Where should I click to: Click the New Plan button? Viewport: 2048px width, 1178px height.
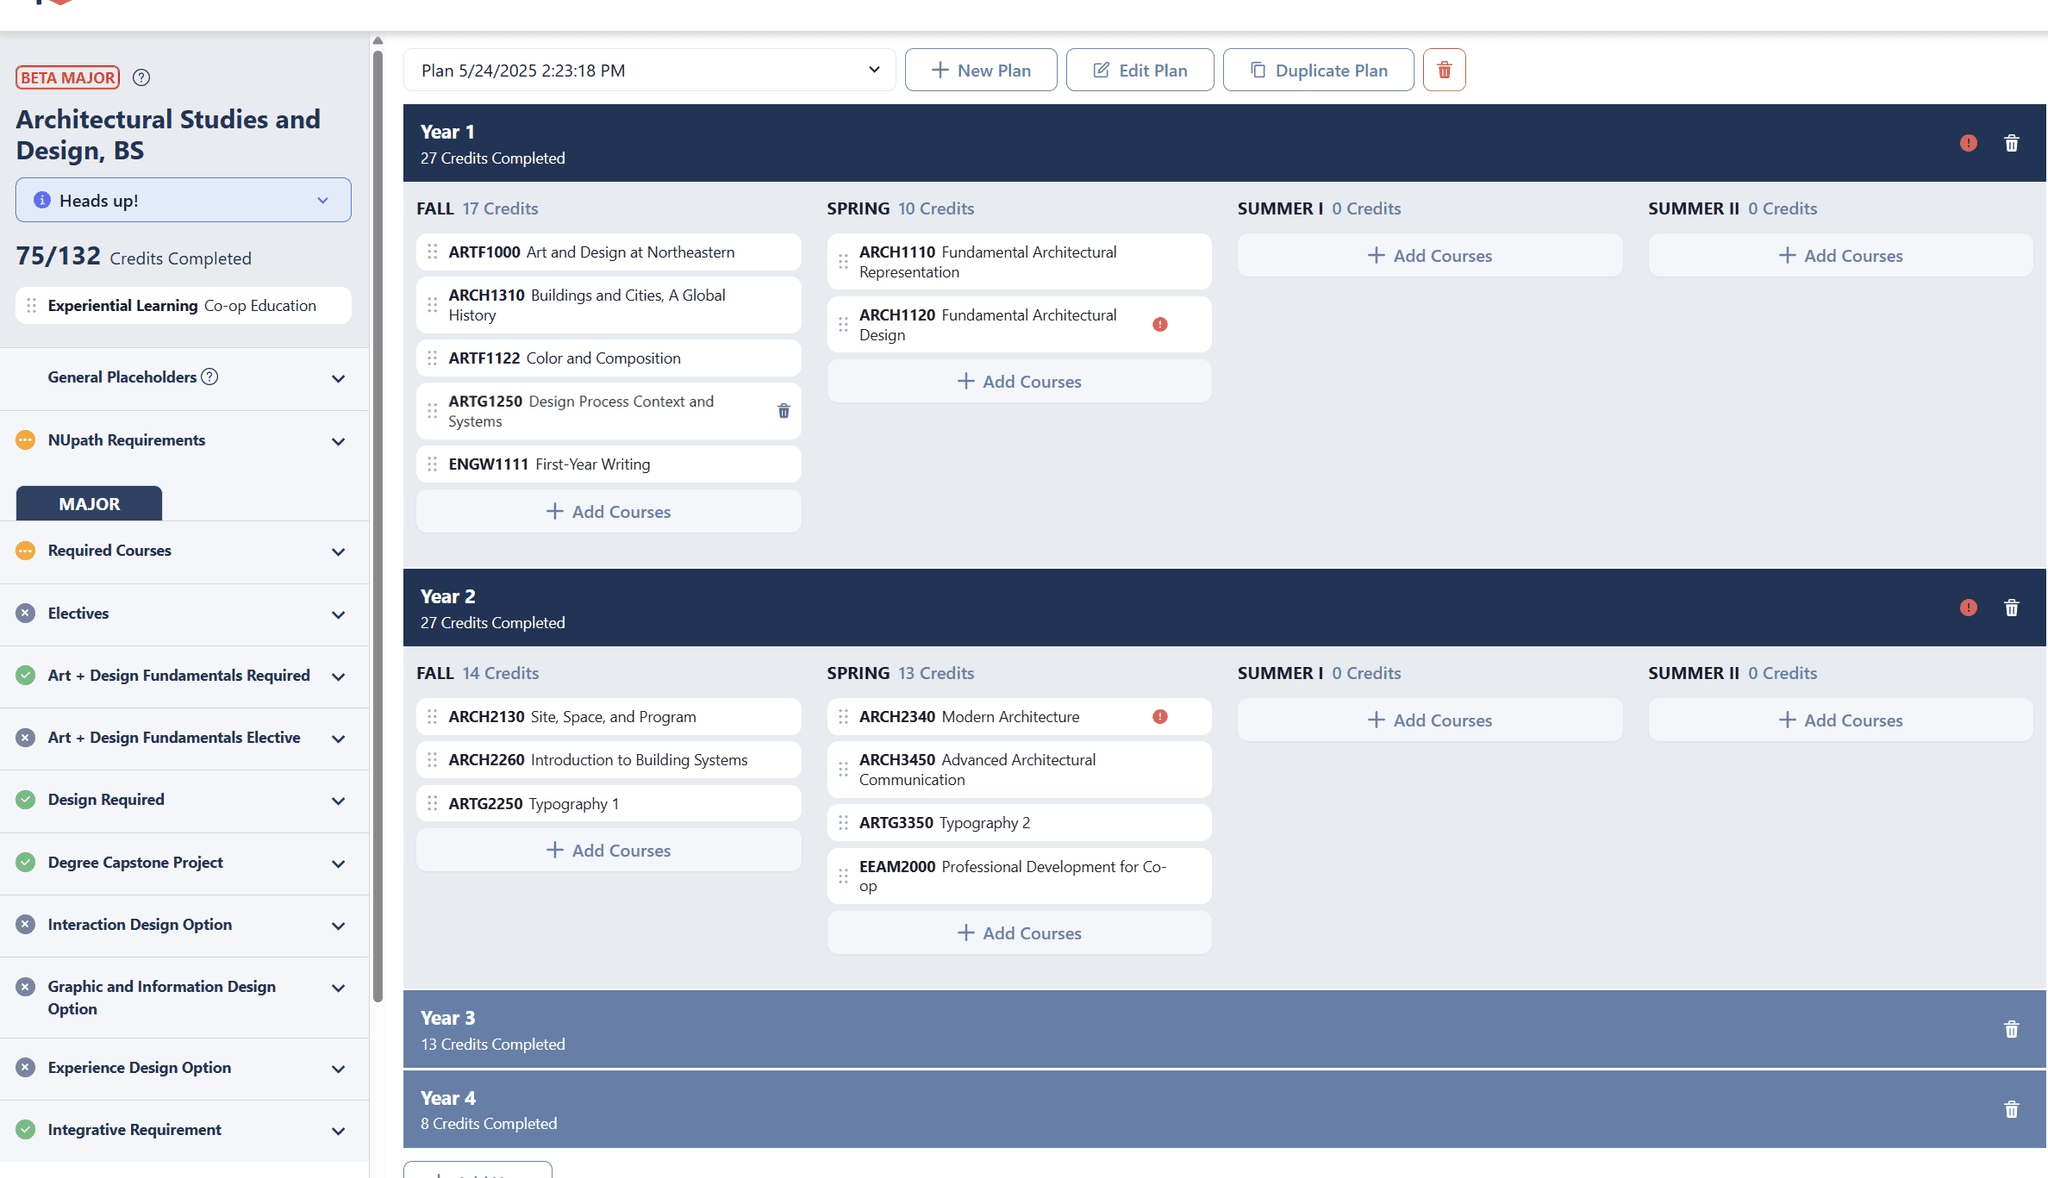click(x=980, y=69)
